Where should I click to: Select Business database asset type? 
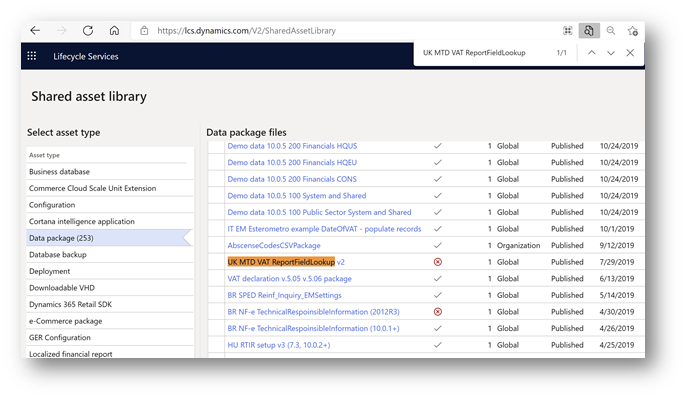click(x=110, y=172)
